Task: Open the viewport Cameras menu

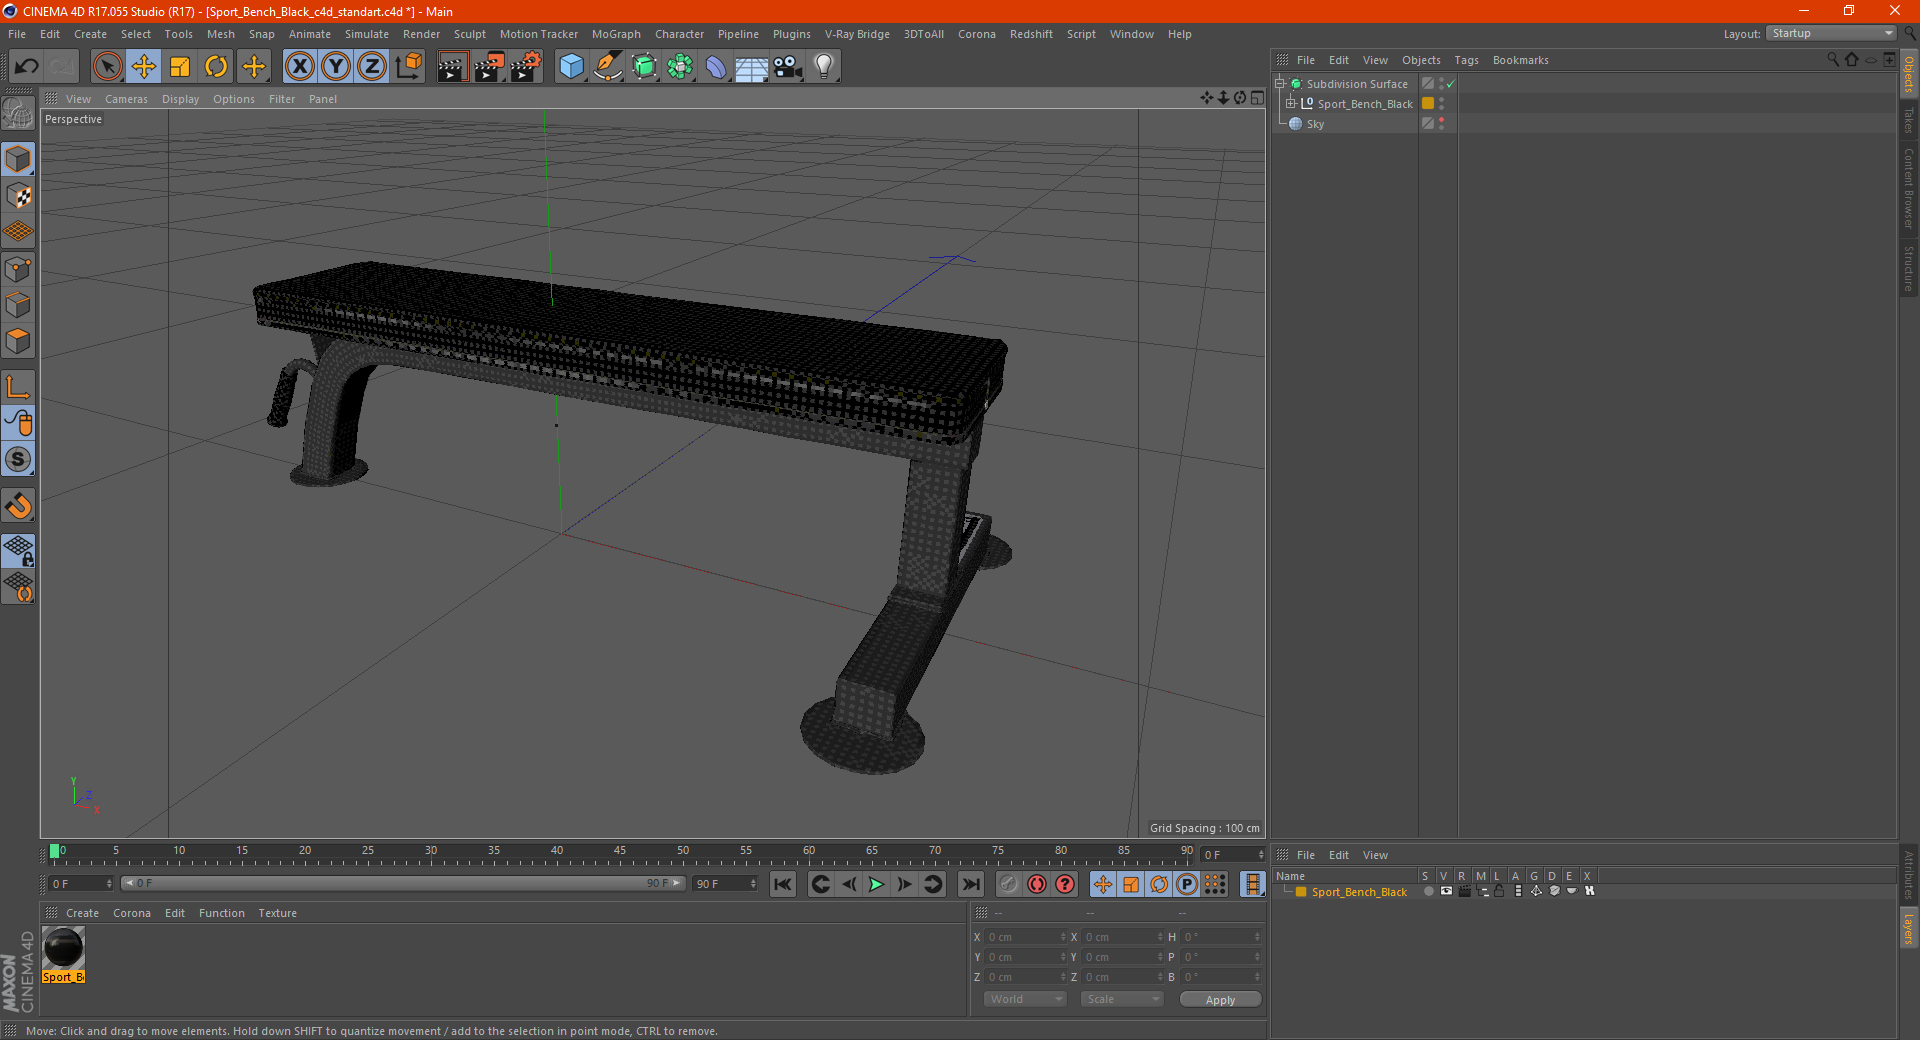Action: [x=126, y=99]
